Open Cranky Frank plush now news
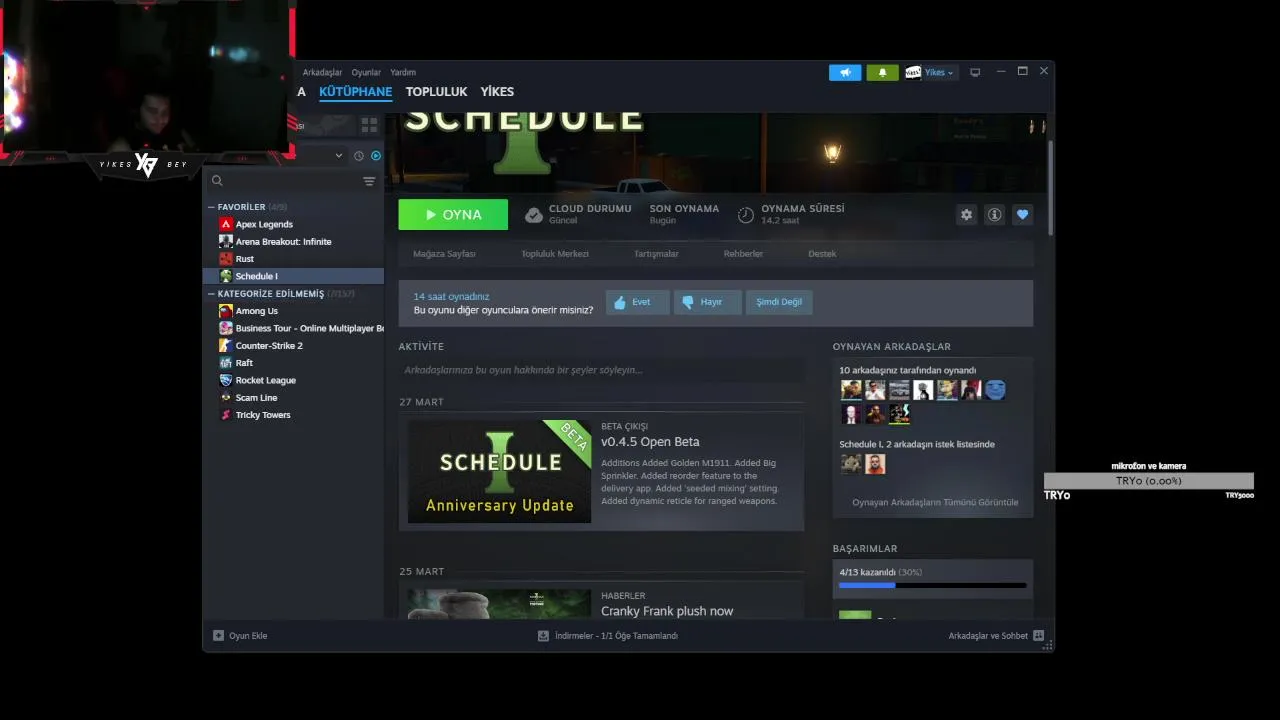Screen dimensions: 1280x720 (x=667, y=611)
